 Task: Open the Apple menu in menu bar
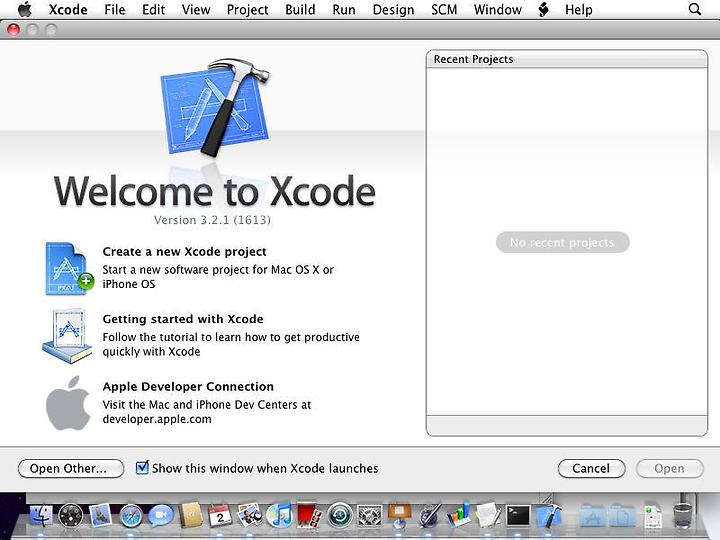pyautogui.click(x=25, y=9)
